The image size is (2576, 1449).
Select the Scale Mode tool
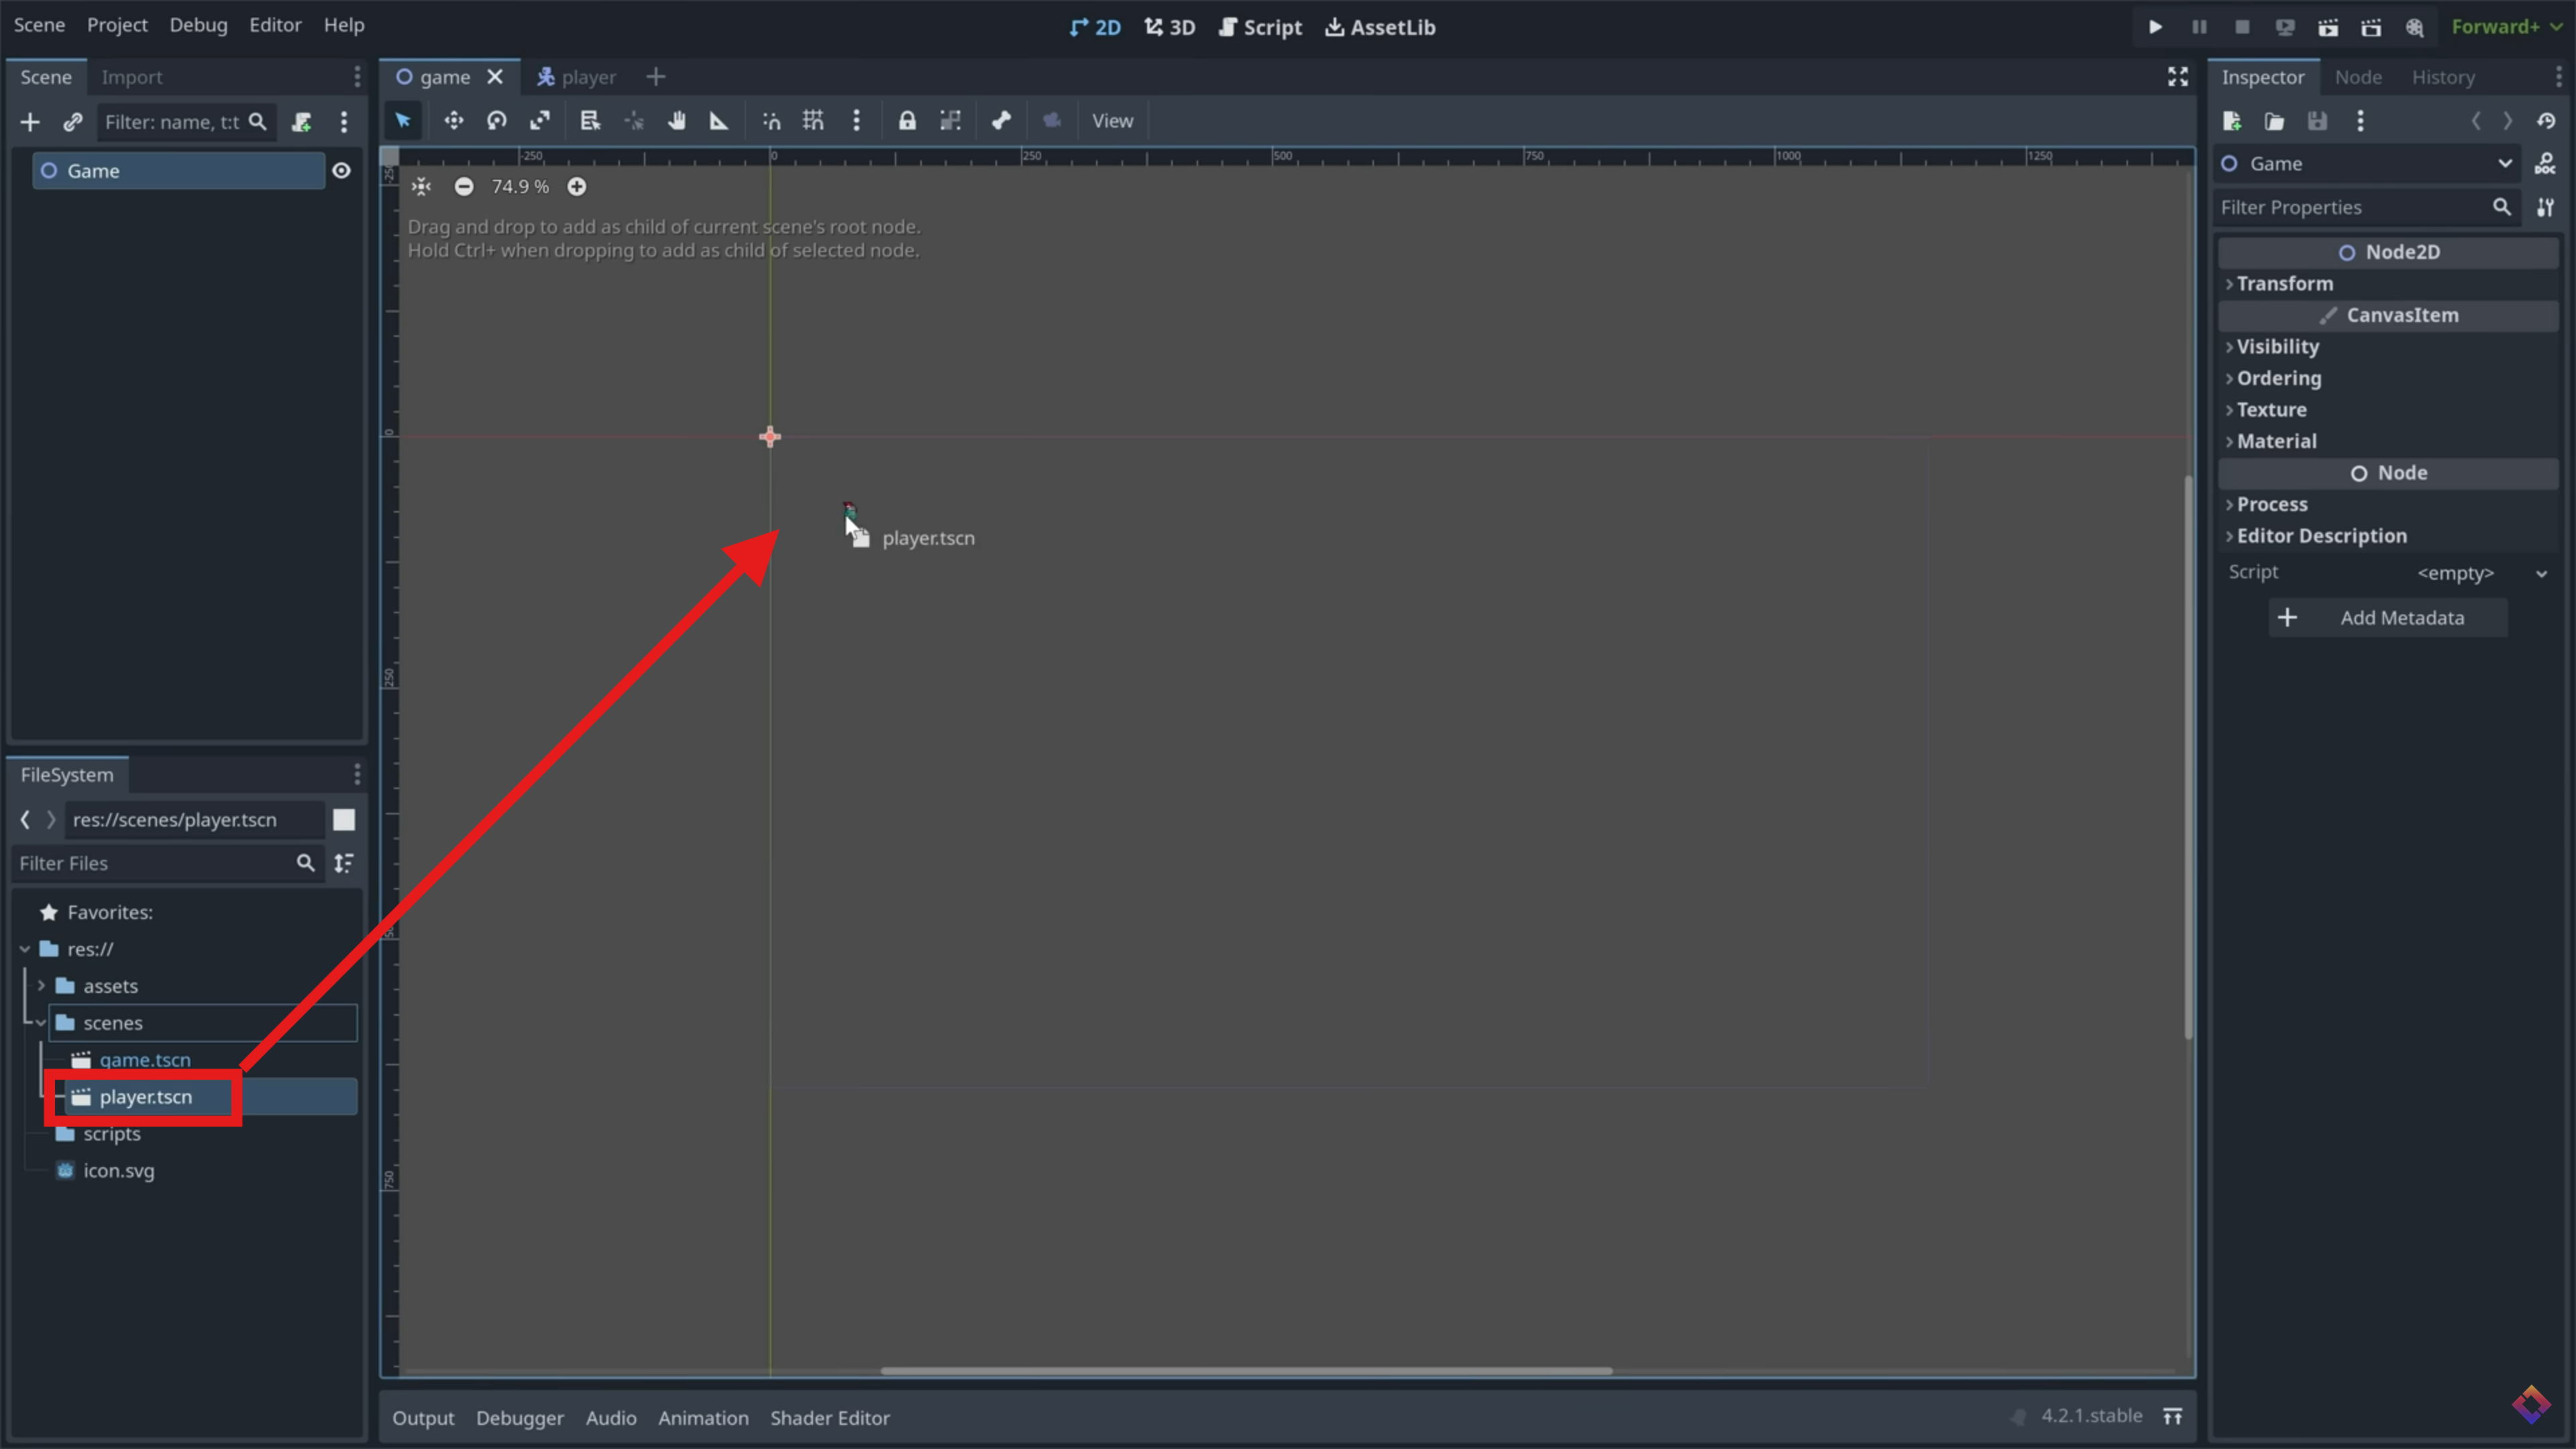pyautogui.click(x=540, y=121)
